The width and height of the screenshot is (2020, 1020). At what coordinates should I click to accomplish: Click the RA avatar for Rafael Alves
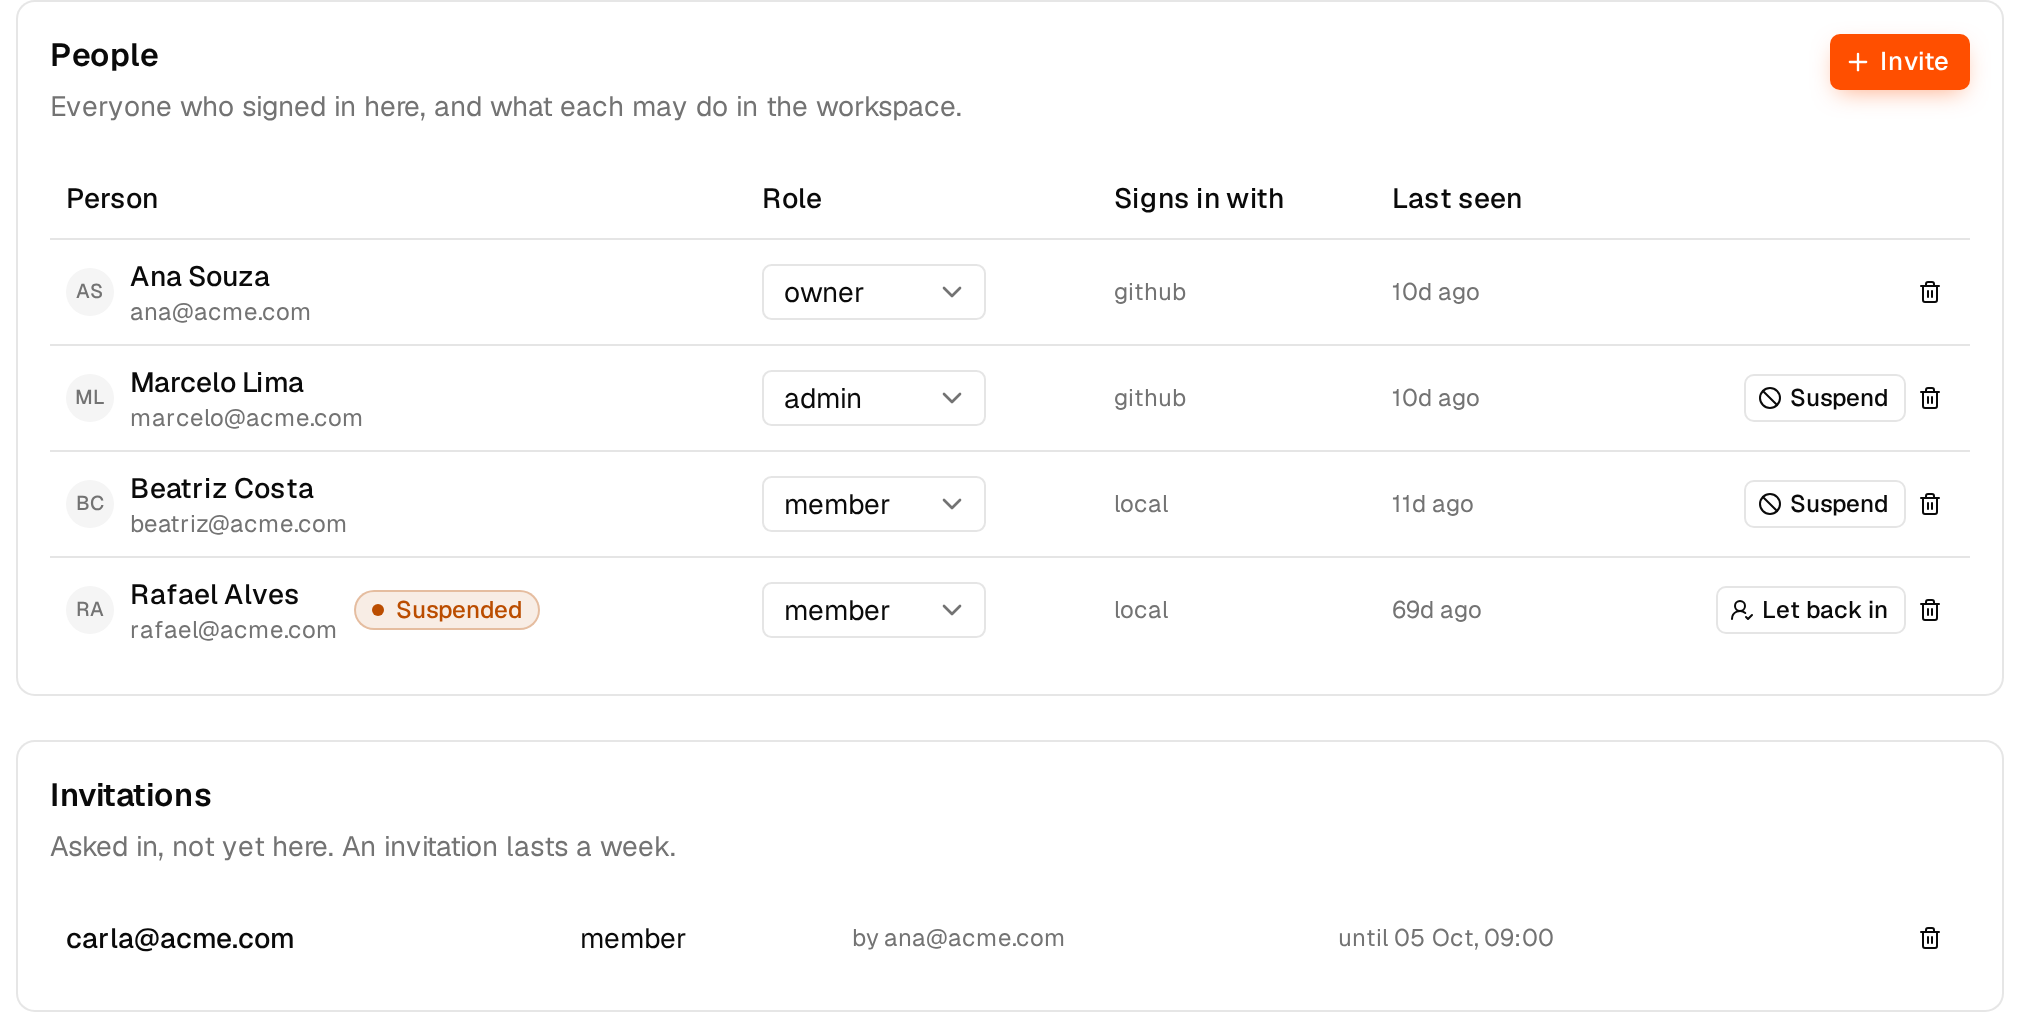coord(90,610)
